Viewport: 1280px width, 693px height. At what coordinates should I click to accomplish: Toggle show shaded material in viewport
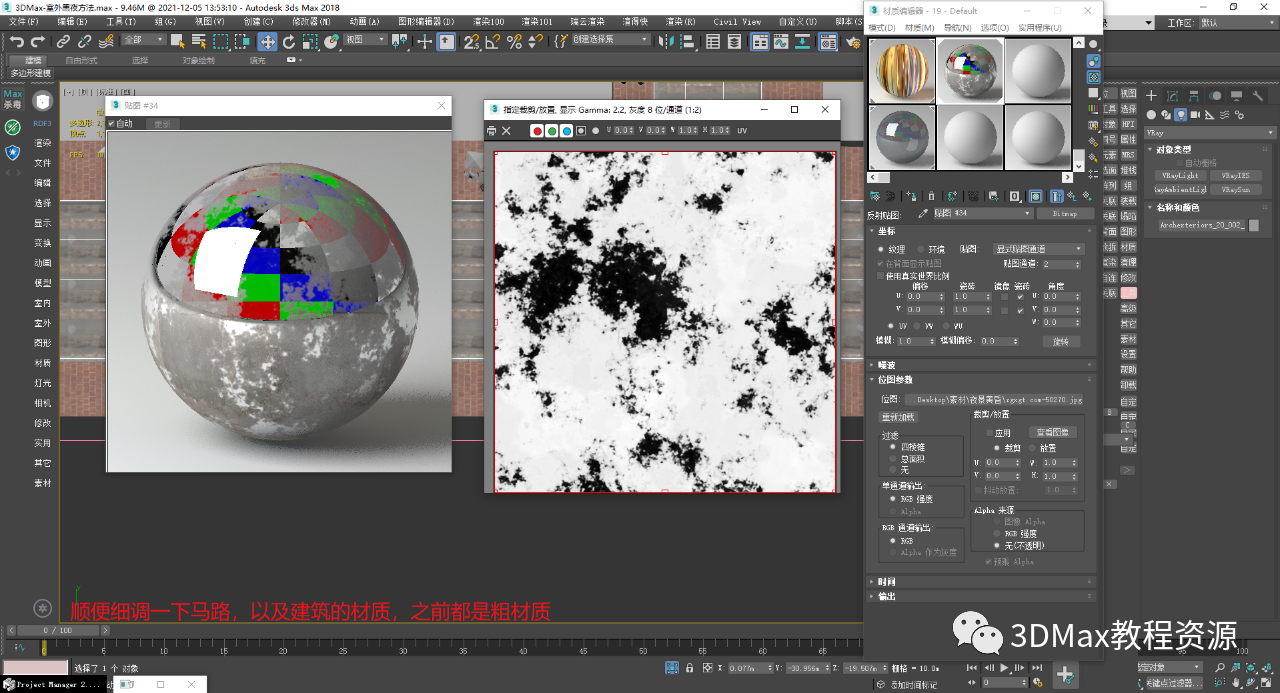pyautogui.click(x=1035, y=195)
